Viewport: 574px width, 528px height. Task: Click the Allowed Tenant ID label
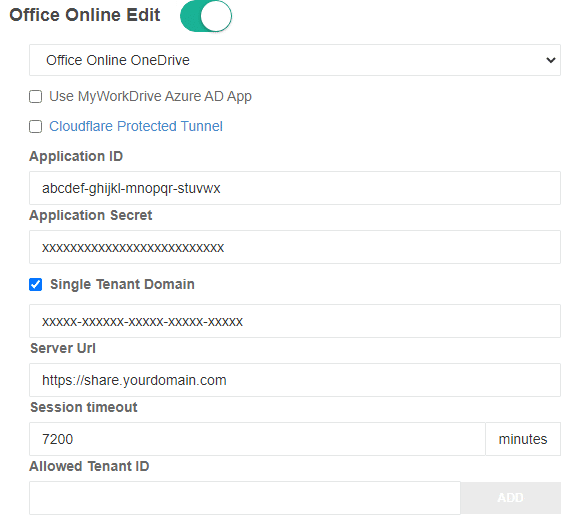[x=89, y=466]
